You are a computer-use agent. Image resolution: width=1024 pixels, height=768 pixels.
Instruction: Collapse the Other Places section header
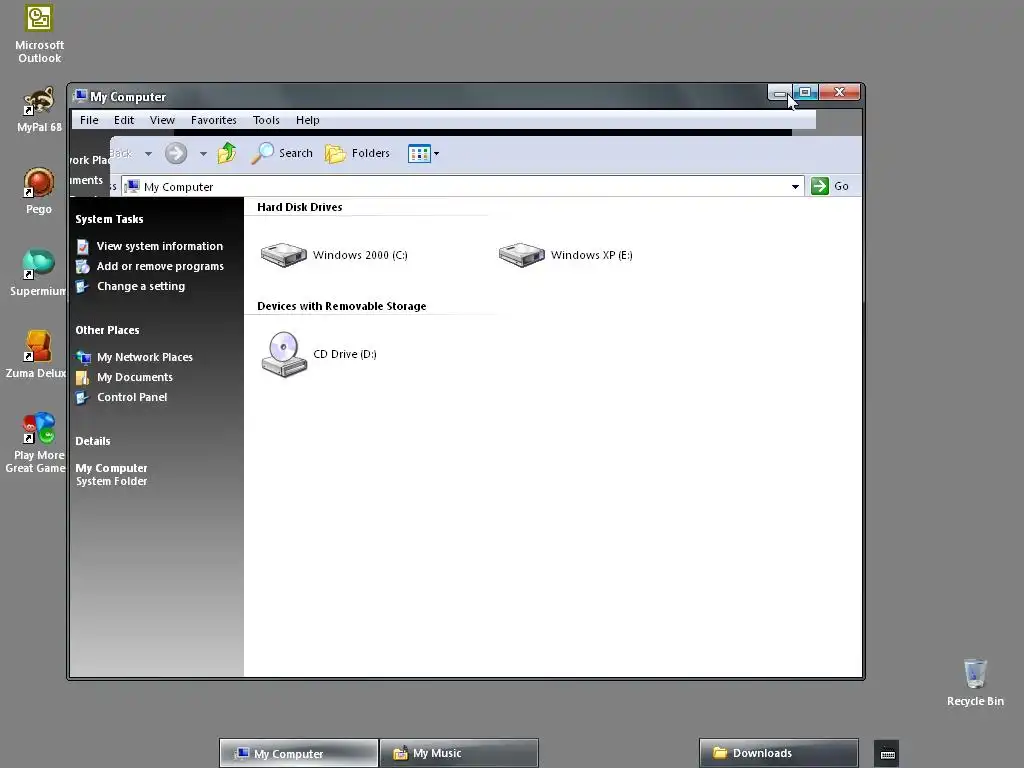(107, 330)
